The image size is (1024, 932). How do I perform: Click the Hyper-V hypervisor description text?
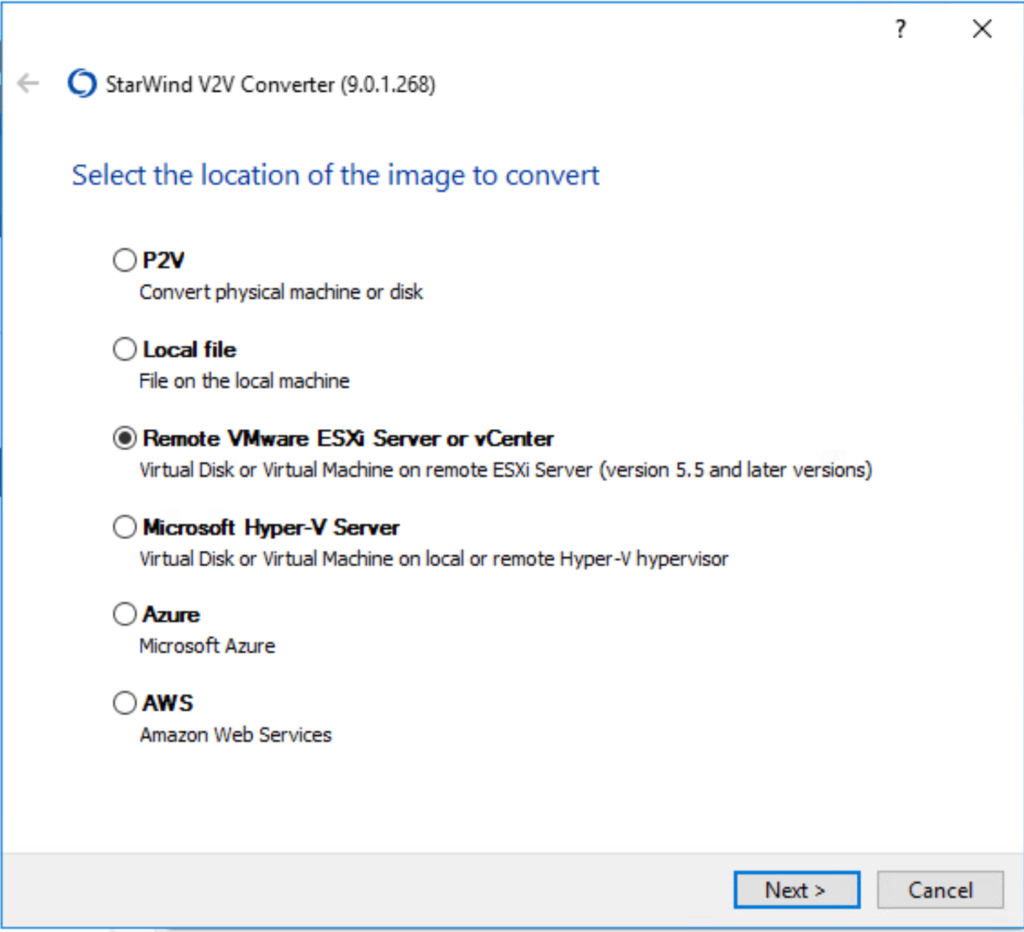[434, 559]
